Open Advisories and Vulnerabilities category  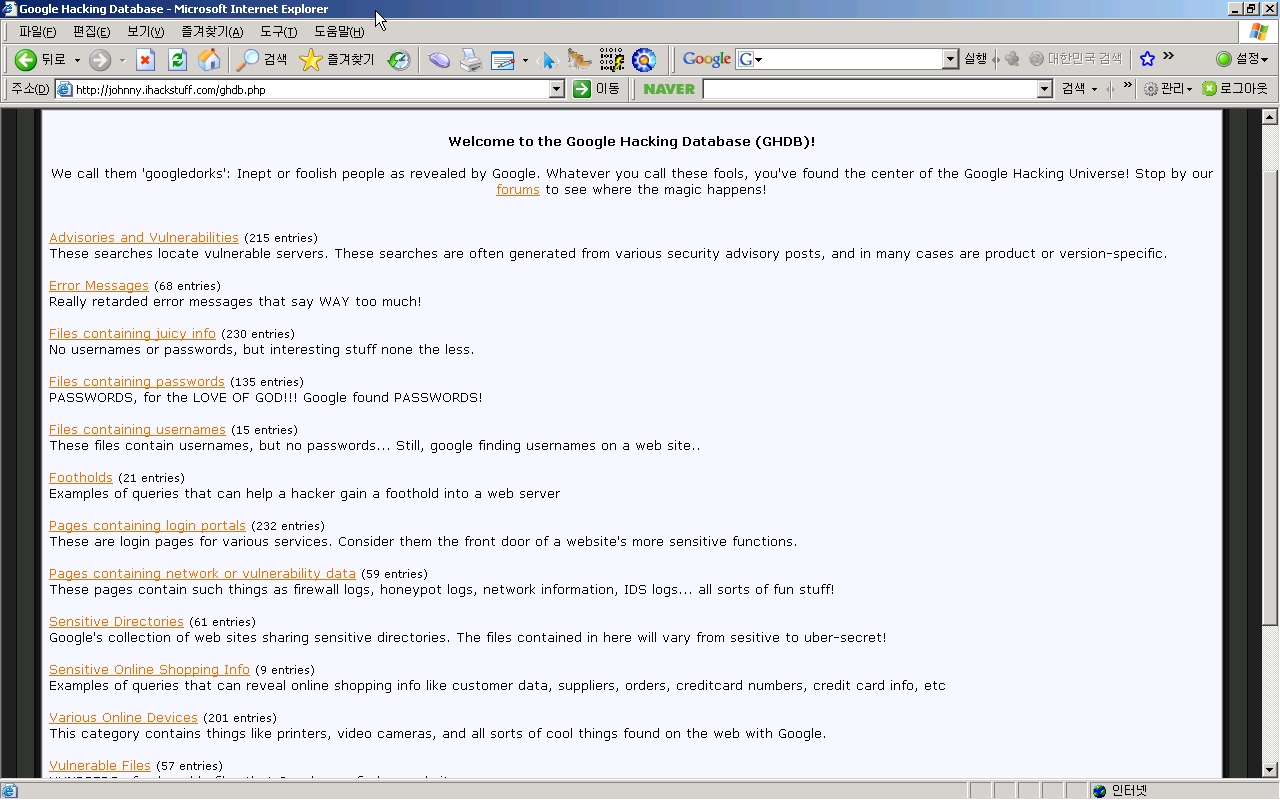point(144,238)
